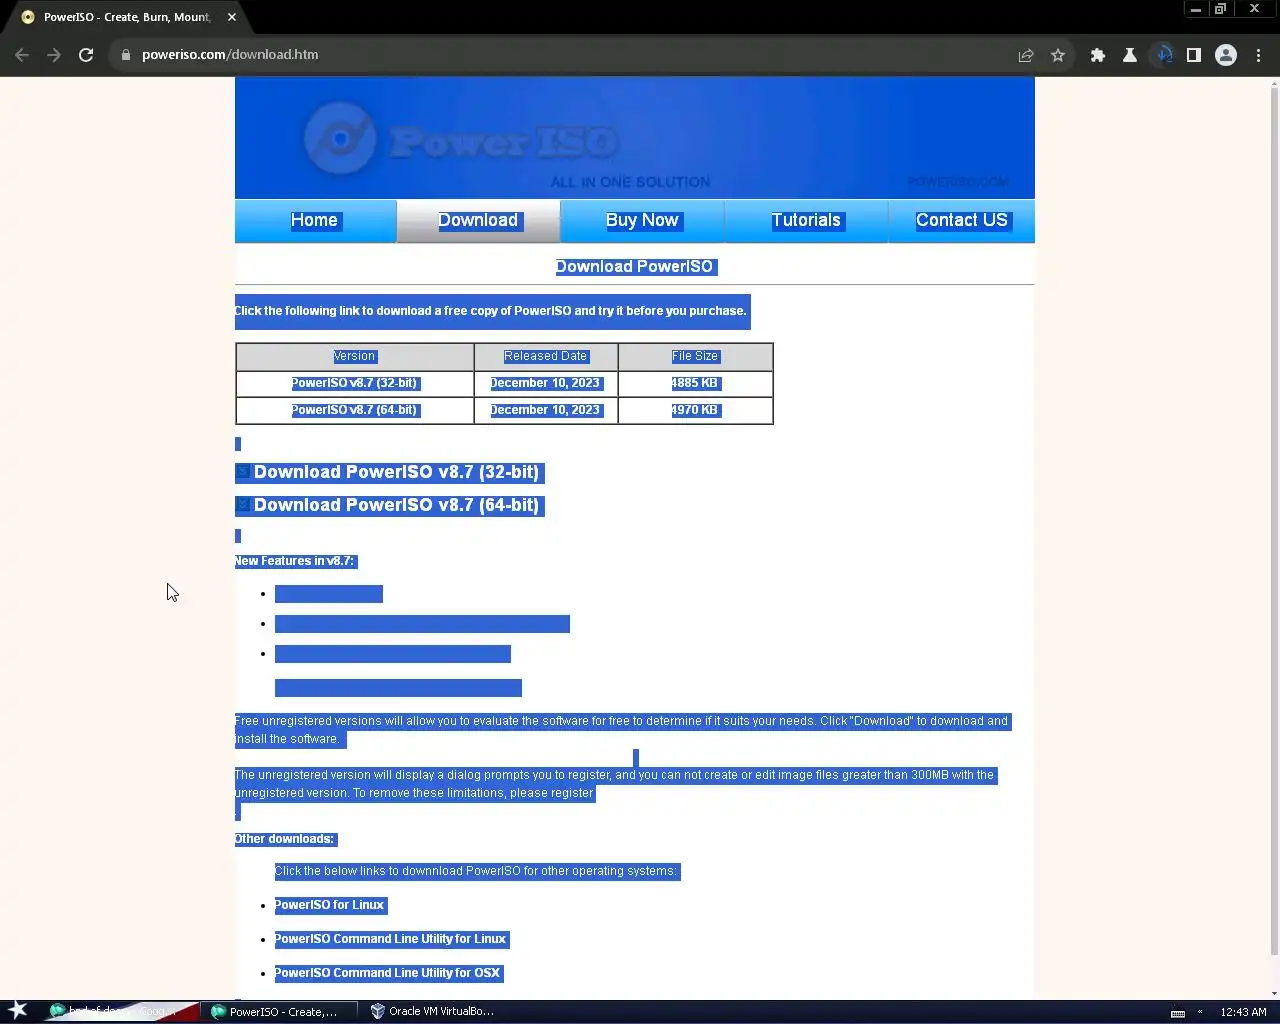Screen dimensions: 1280x1024
Task: Click the 'New Features in v8.7:' heading
Action: [x=295, y=561]
